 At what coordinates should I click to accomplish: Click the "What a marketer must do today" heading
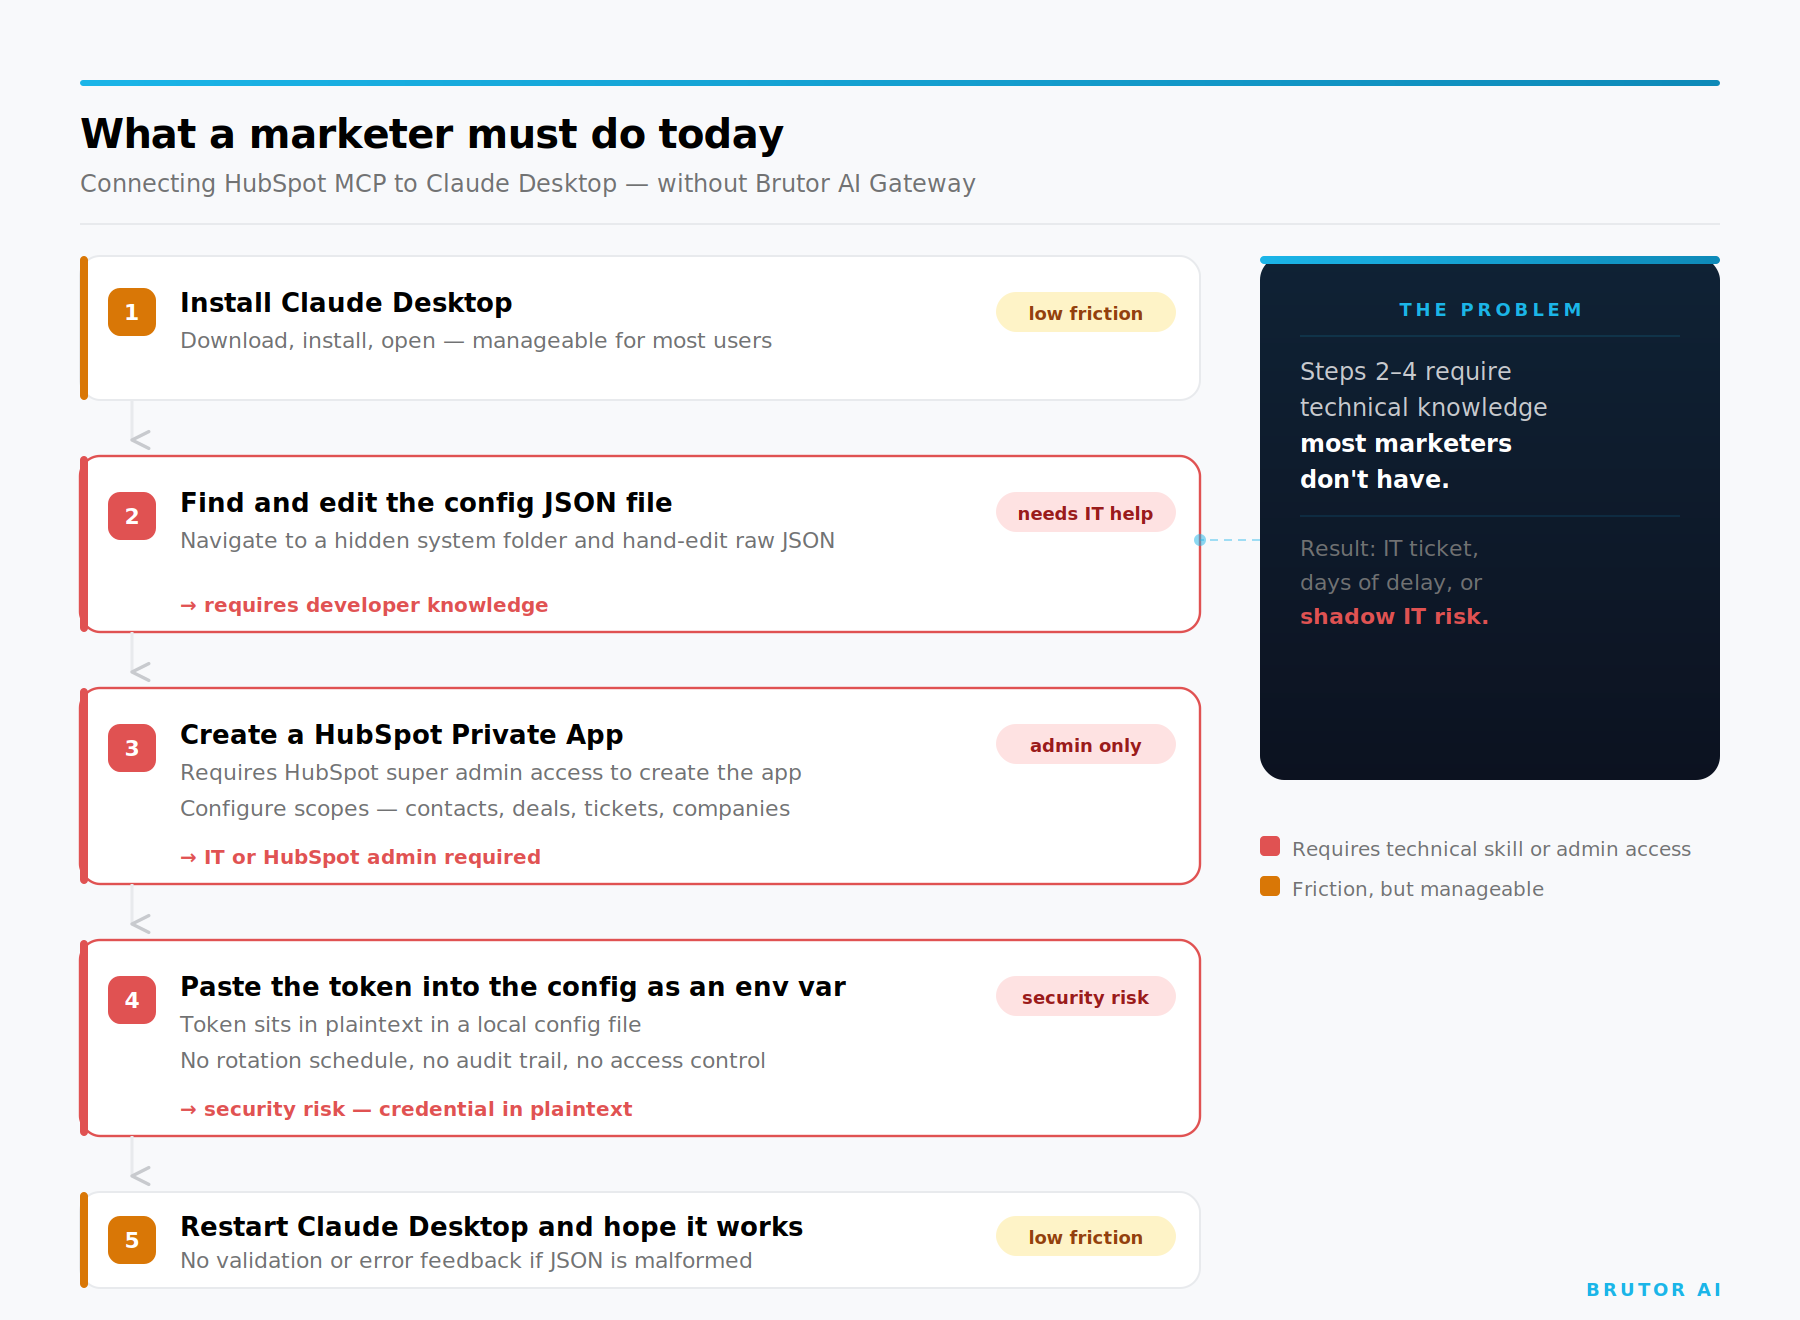tap(432, 133)
